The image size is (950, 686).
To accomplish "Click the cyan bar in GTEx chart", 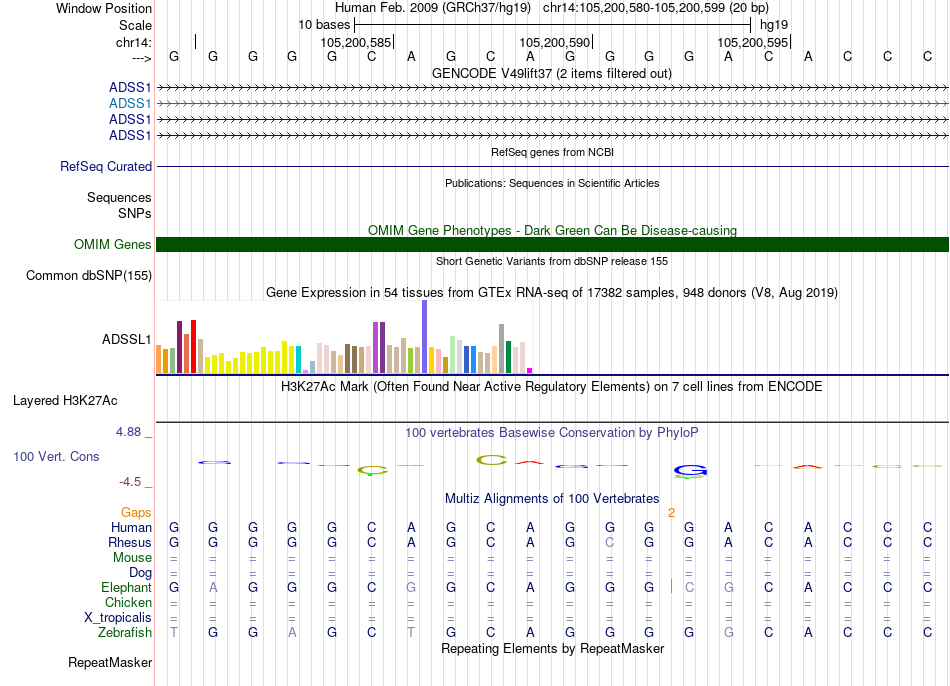I will [x=298, y=358].
